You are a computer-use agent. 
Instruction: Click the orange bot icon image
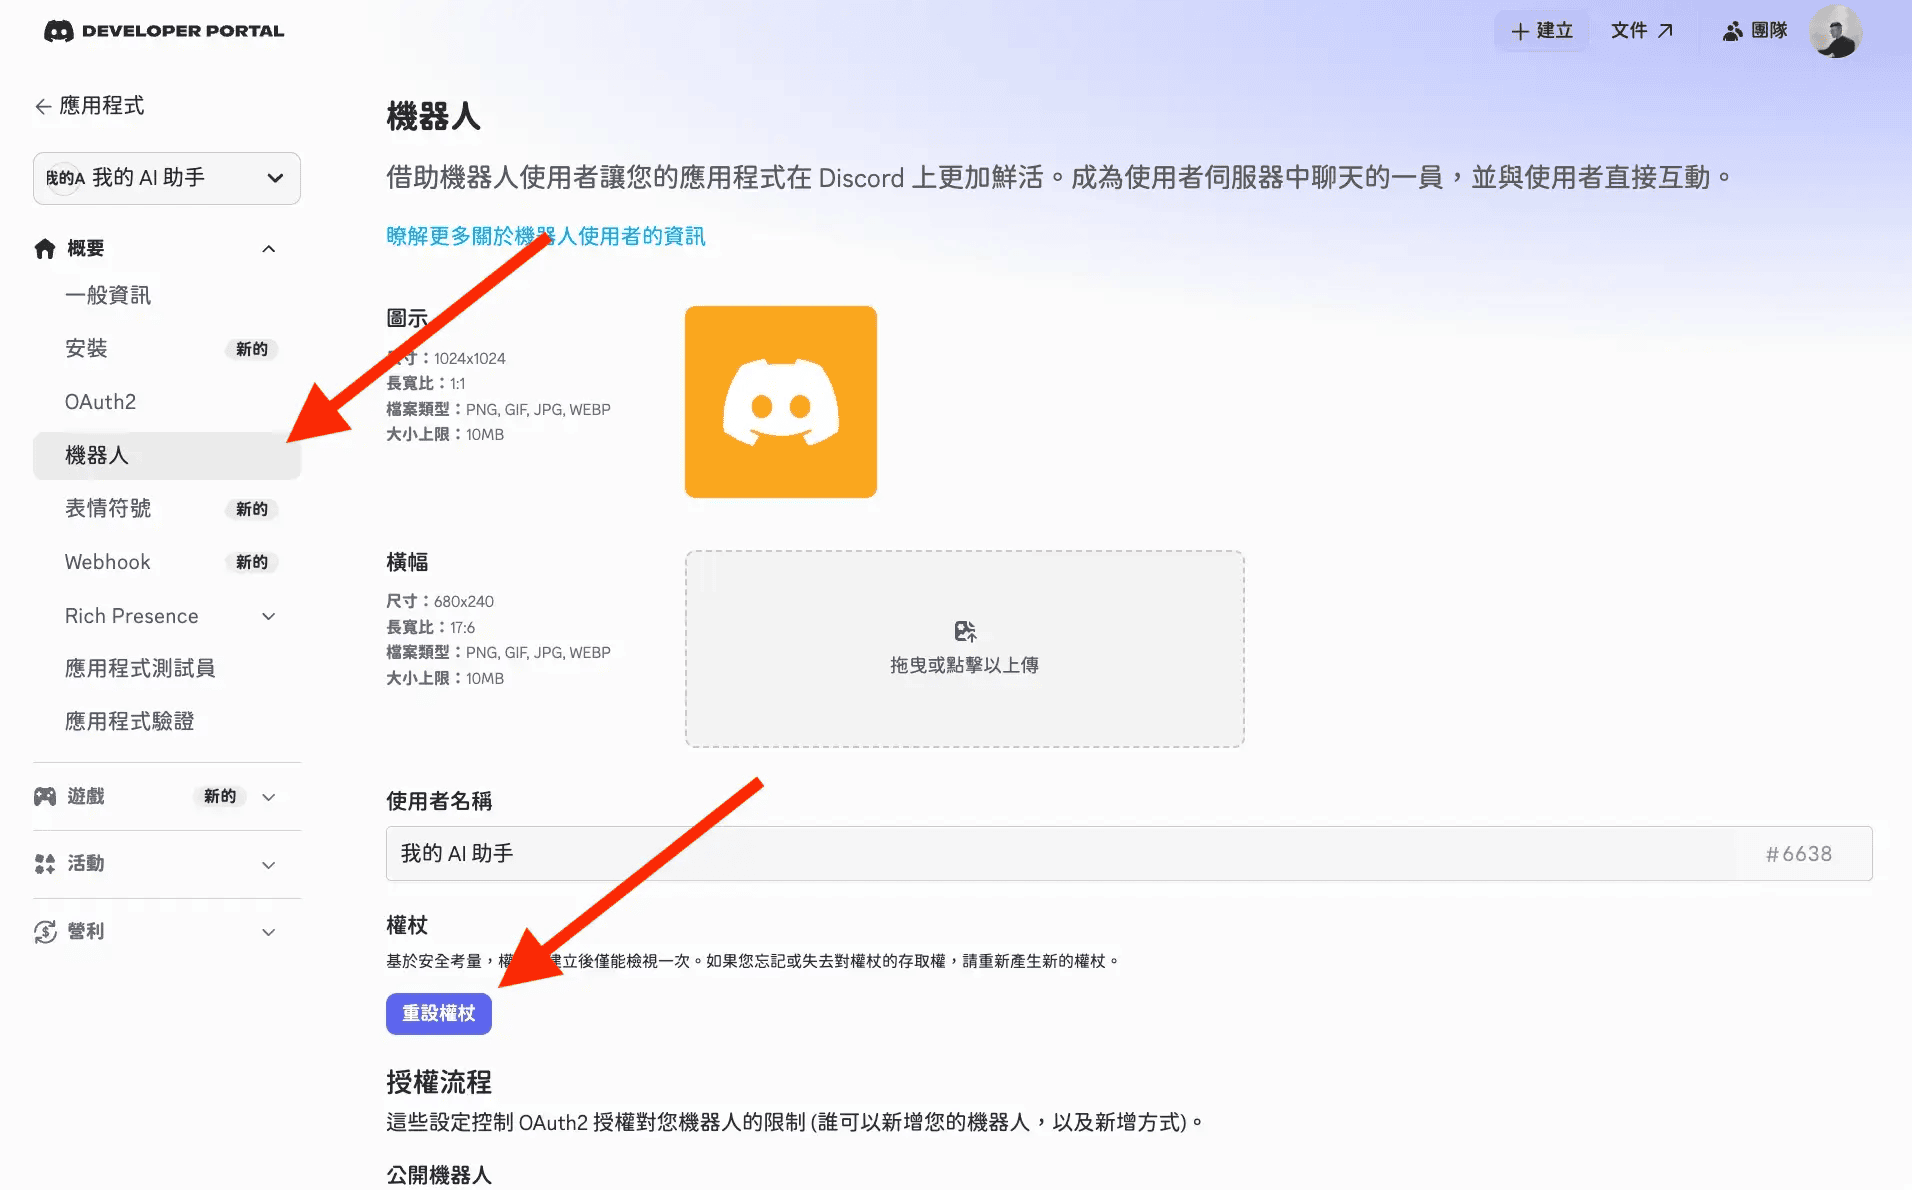click(x=781, y=402)
